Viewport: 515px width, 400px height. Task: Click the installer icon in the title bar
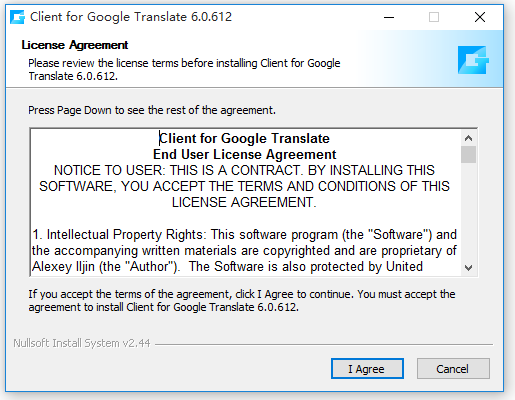(17, 17)
